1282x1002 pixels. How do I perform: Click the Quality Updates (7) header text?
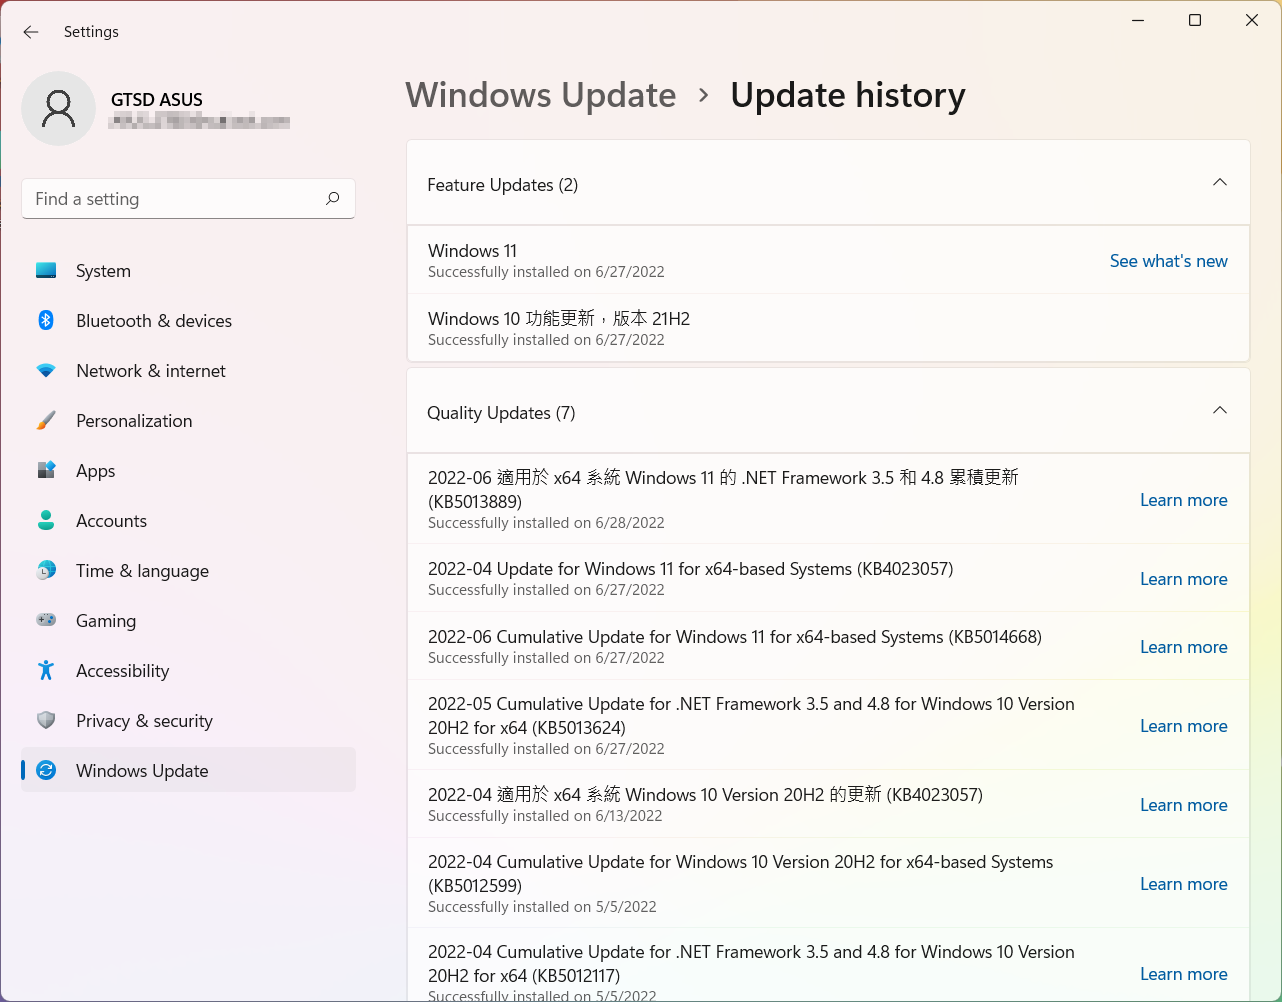501,413
